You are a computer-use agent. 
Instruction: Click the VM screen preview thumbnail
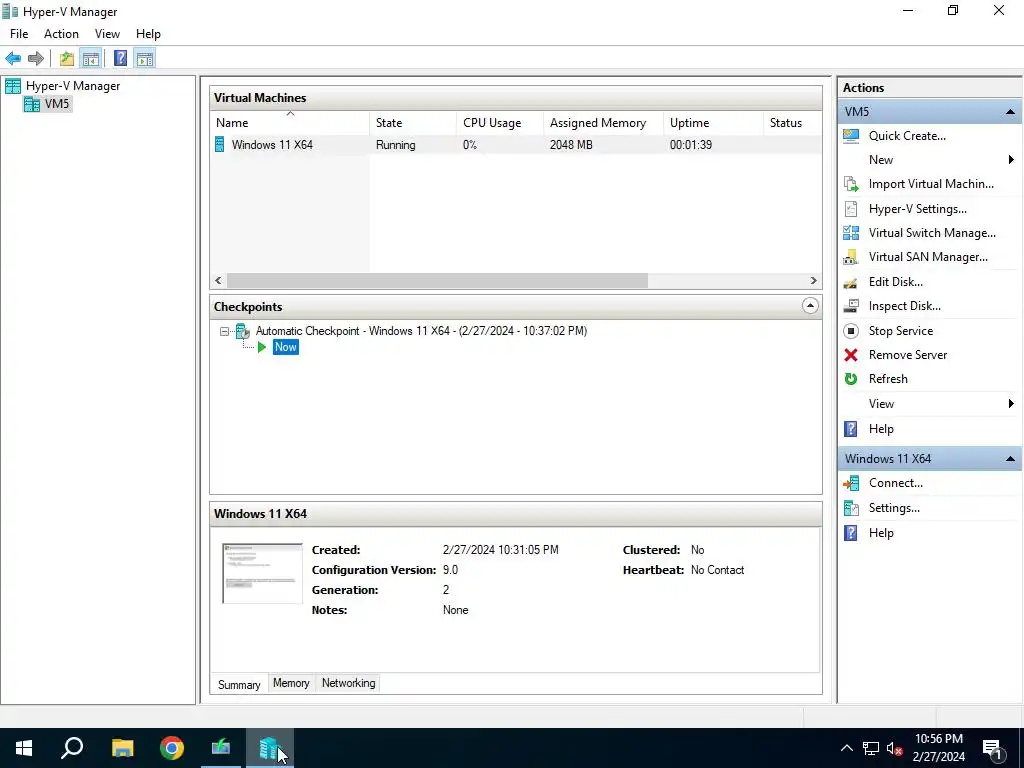pos(262,573)
